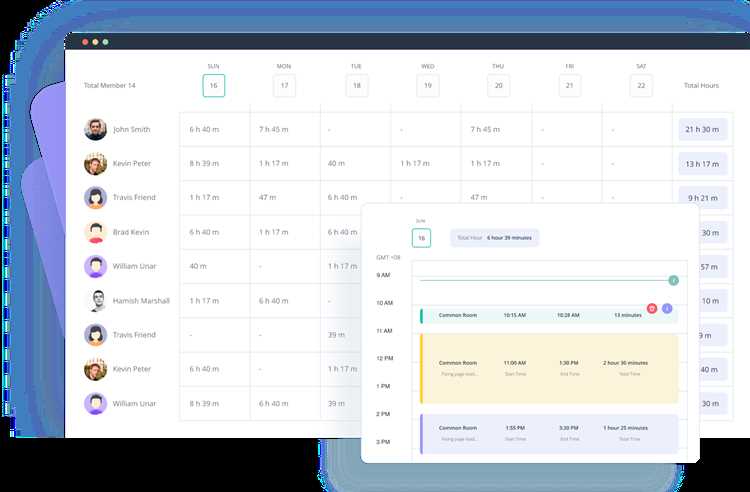
Task: Click the 9 AM time label
Action: (383, 275)
